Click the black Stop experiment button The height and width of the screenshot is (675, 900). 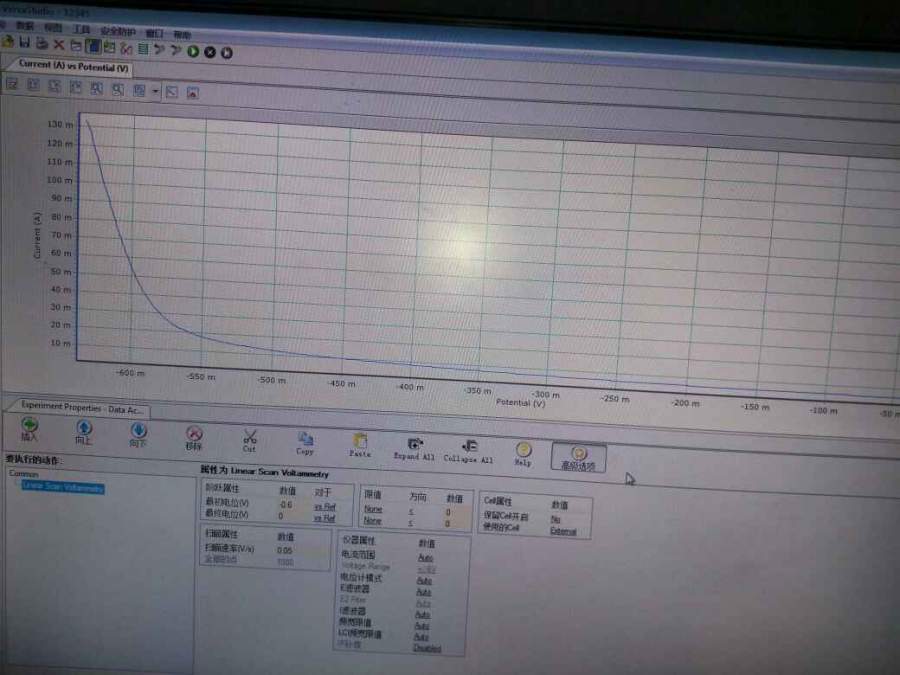[x=210, y=52]
